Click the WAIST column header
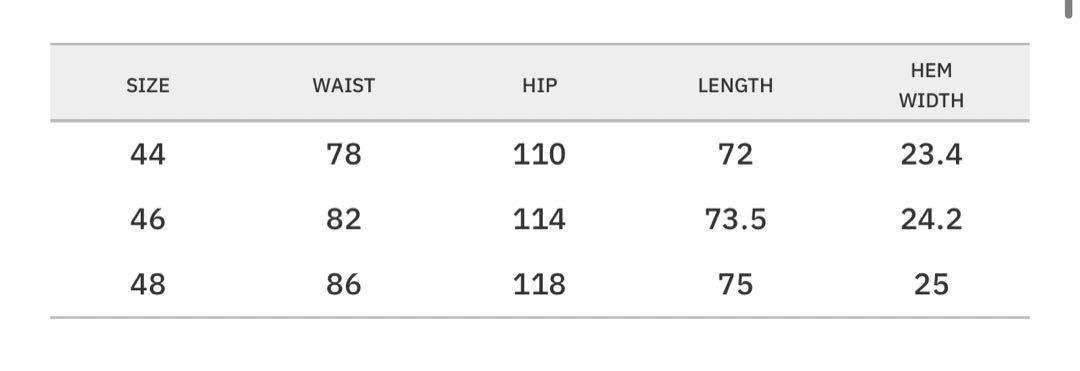 coord(344,85)
